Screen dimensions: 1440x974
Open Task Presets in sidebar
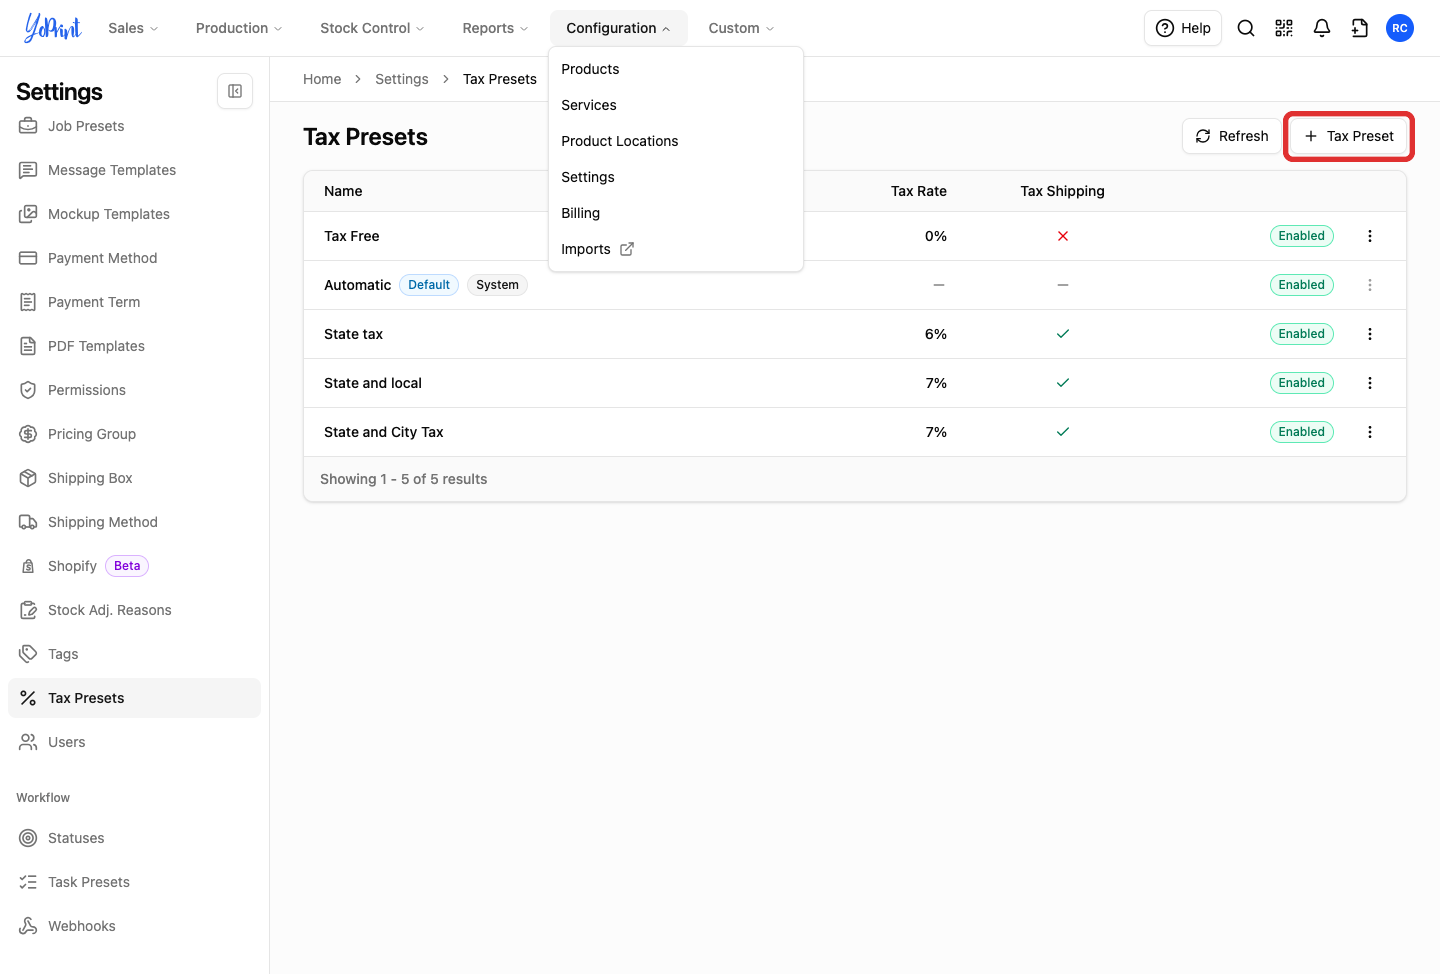134,882
